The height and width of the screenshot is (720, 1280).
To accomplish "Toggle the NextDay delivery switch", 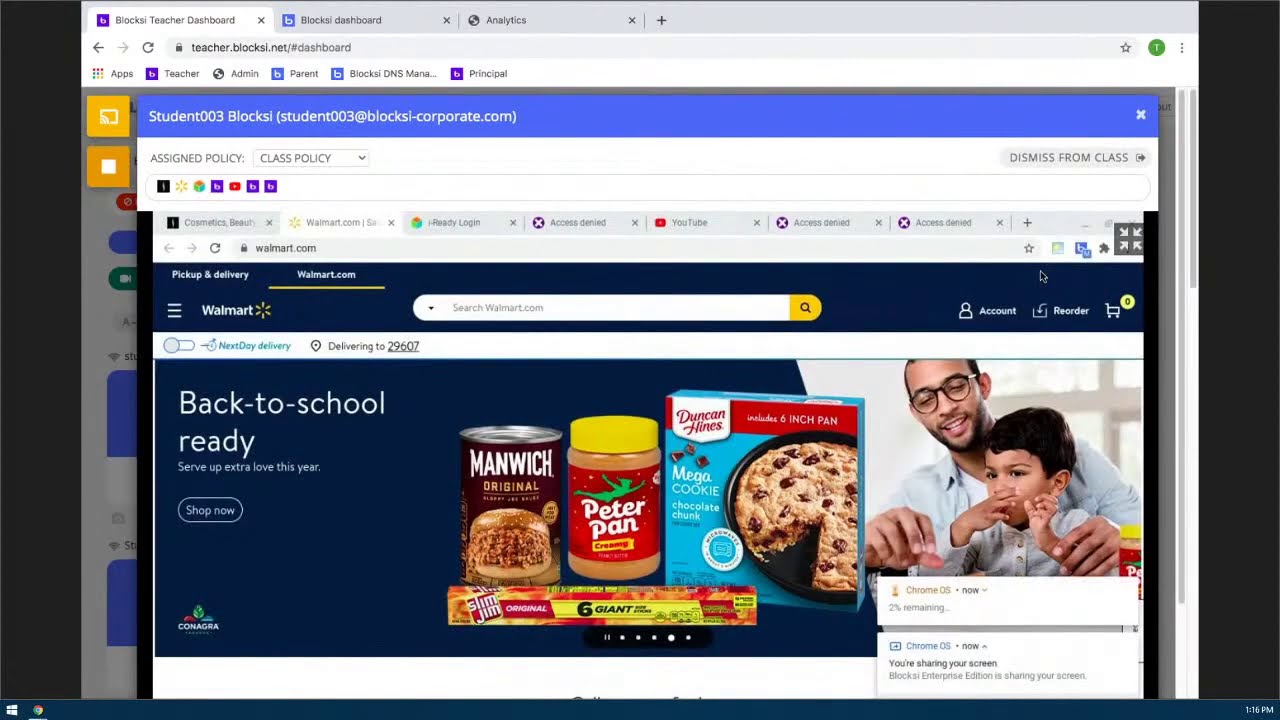I will [x=179, y=345].
